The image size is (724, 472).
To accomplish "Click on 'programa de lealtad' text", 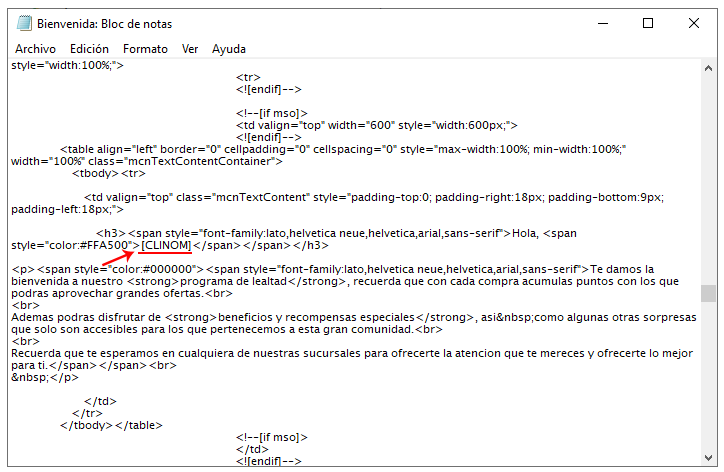I will click(233, 281).
